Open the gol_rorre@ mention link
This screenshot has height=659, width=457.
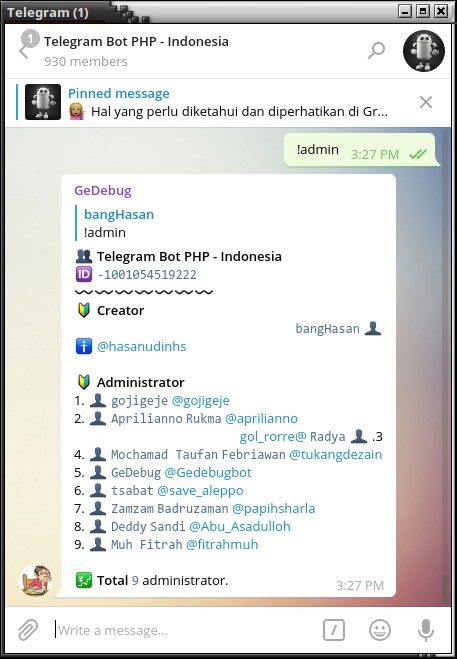[273, 437]
